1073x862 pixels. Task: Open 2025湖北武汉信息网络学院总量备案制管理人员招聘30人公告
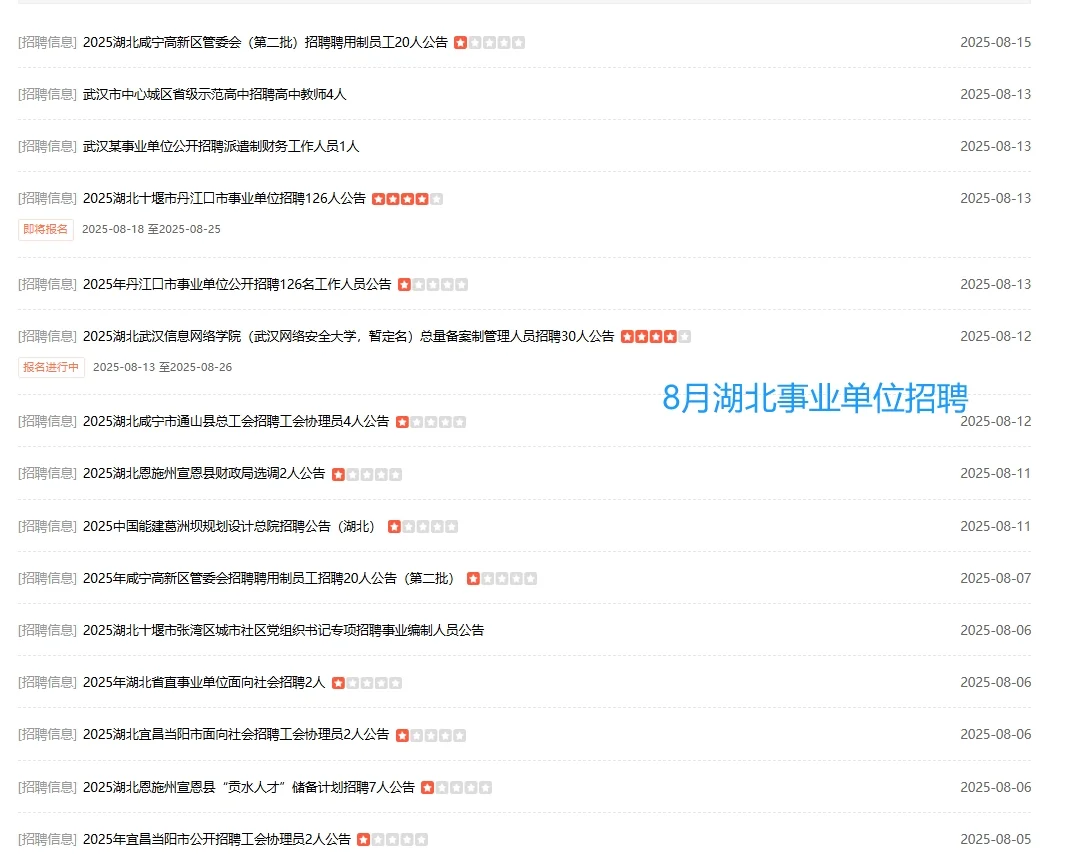point(348,336)
